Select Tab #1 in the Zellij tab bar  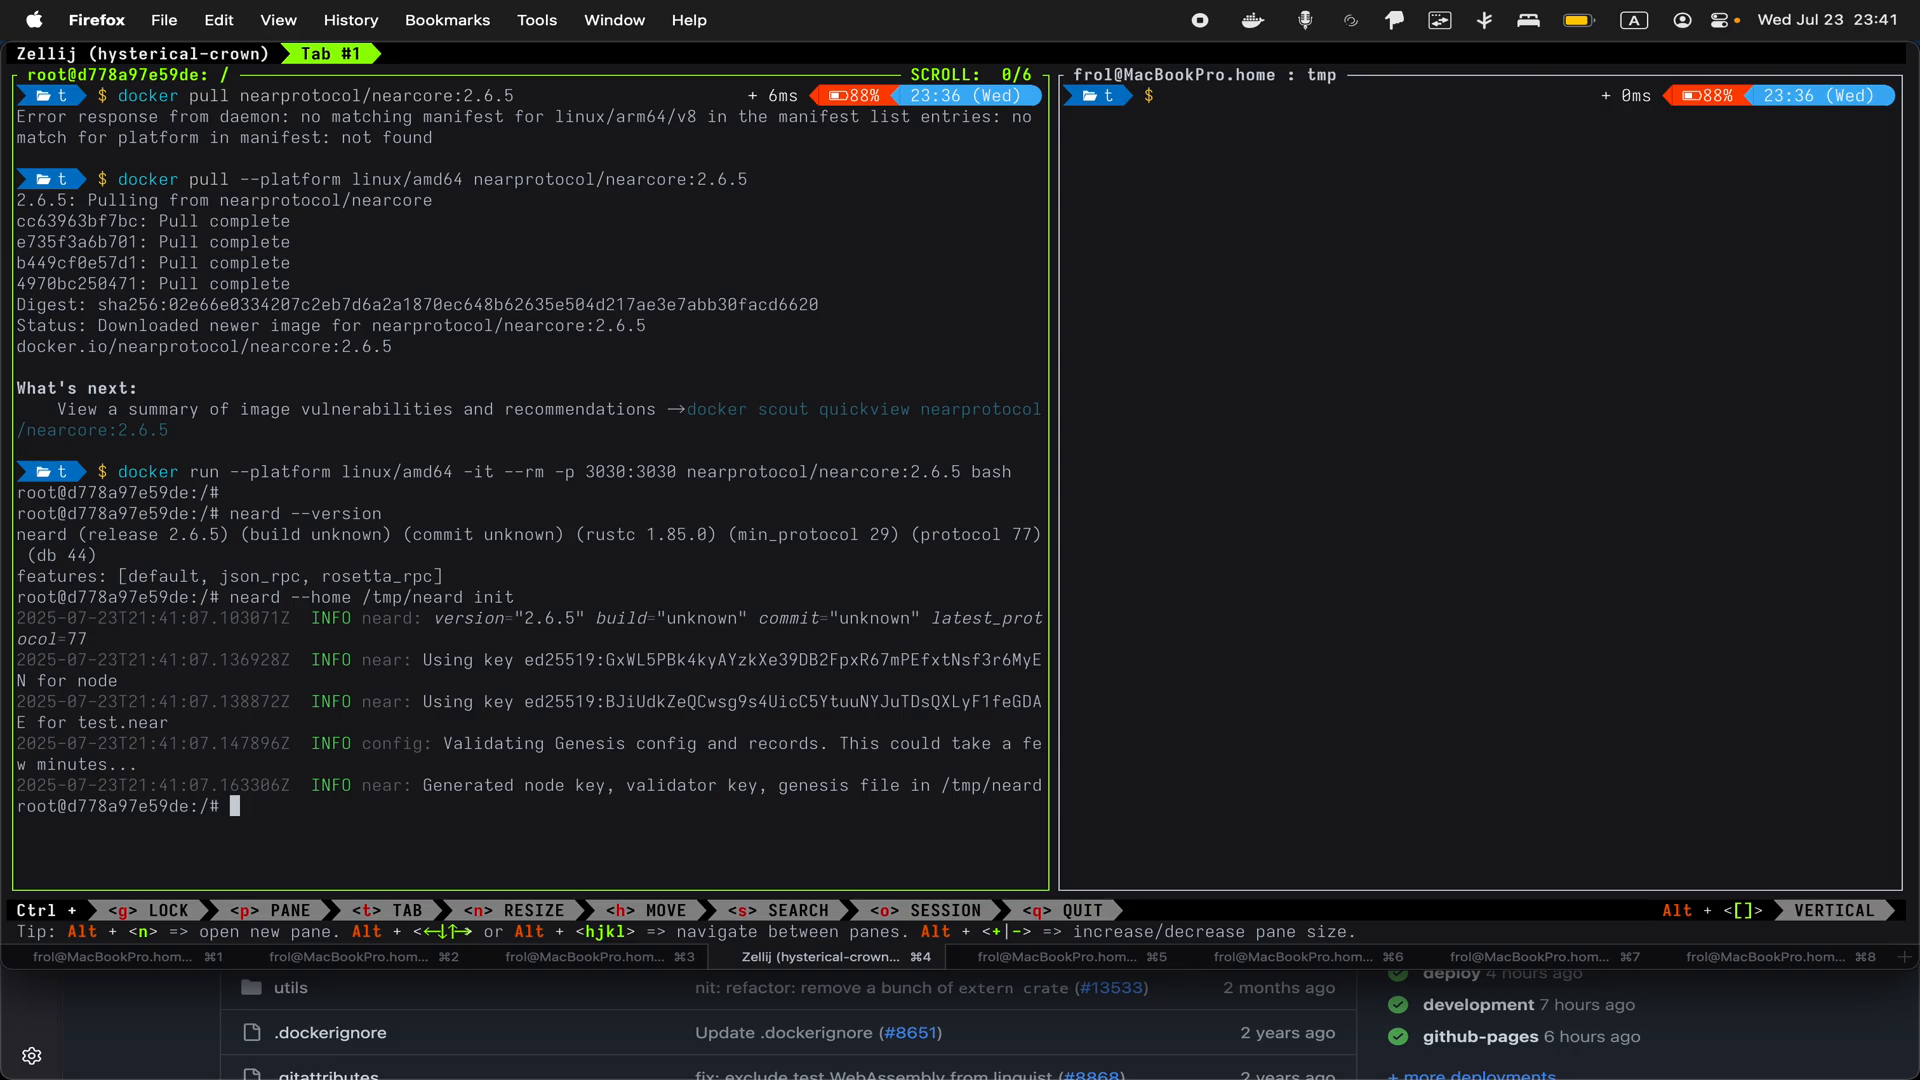330,54
